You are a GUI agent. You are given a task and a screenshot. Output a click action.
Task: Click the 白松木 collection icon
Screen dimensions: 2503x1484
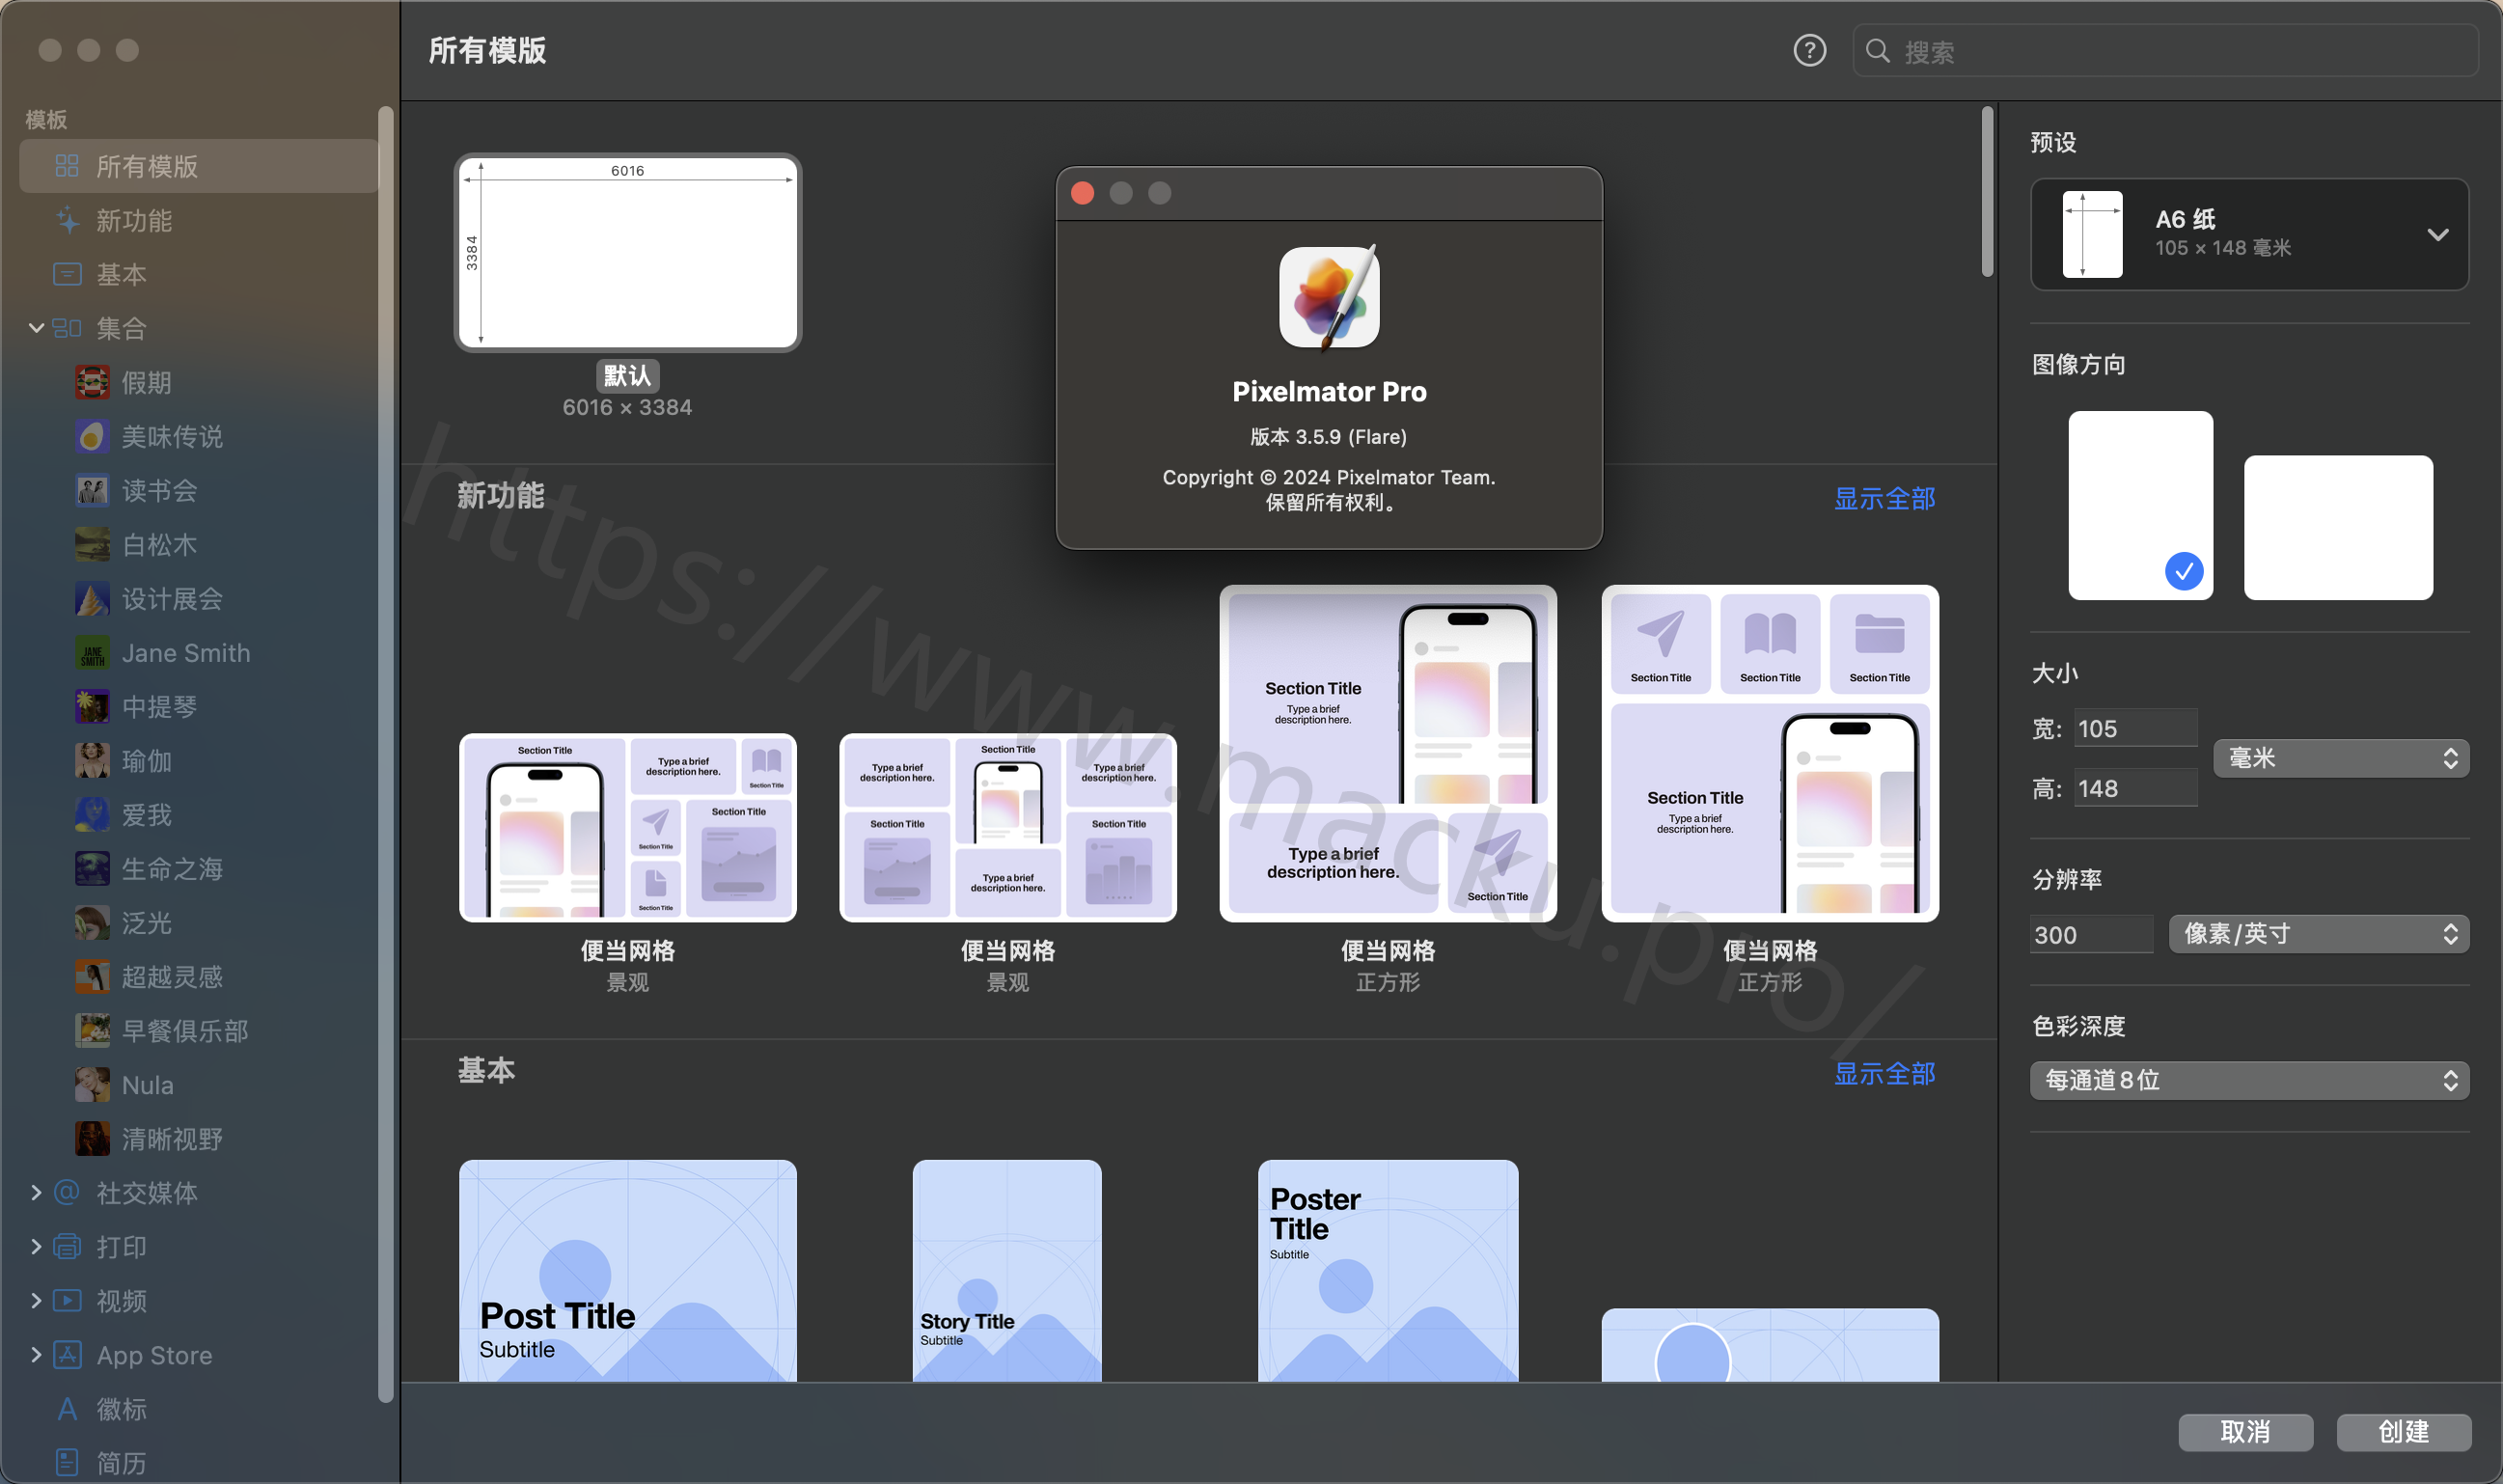(x=92, y=544)
